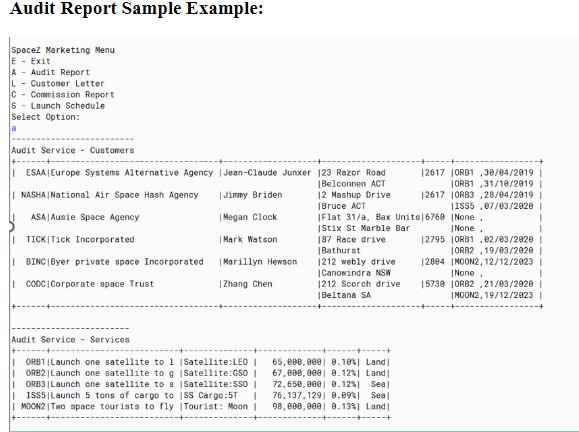The width and height of the screenshot is (579, 432).
Task: Click 'Tick Incorporated' name
Action: click(x=92, y=239)
